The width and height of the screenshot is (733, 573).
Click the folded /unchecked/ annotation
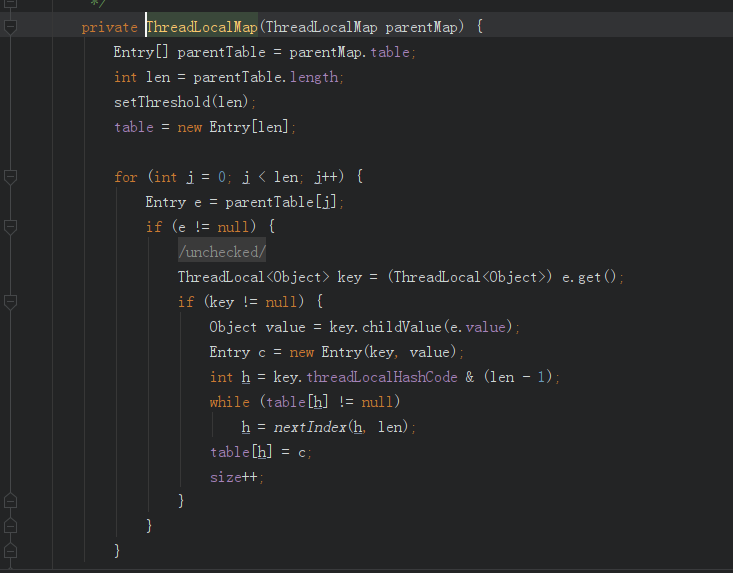[x=222, y=252]
